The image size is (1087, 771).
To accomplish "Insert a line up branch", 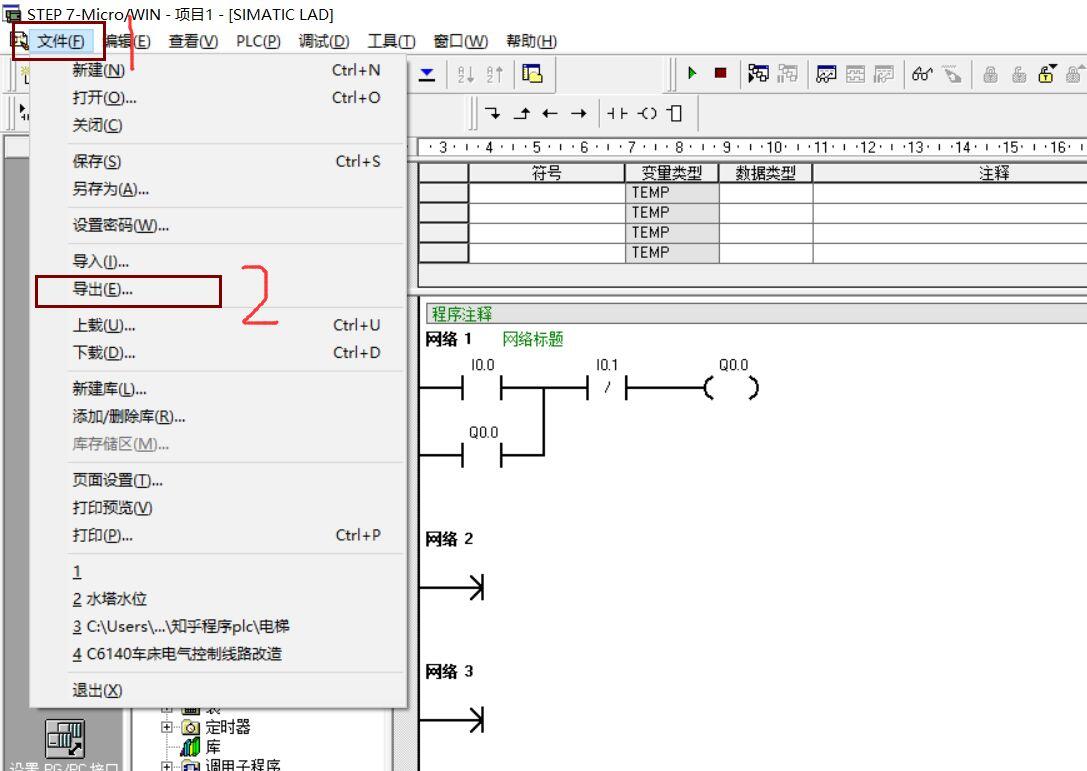I will (521, 113).
